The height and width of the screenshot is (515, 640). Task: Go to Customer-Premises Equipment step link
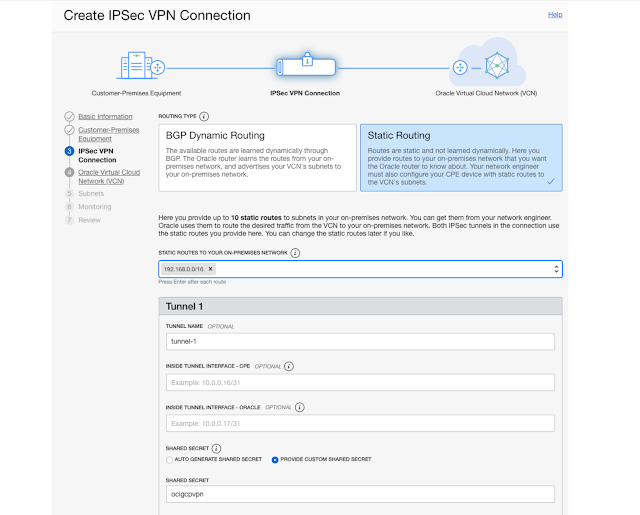[109, 134]
